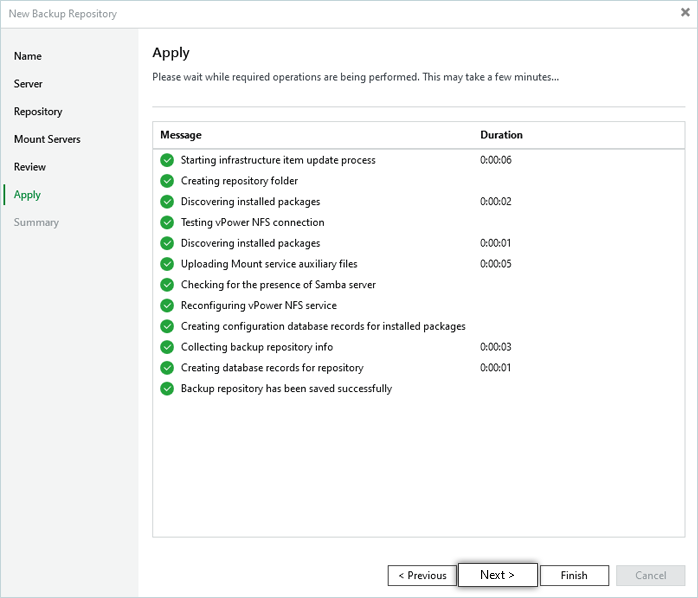The image size is (698, 598).
Task: Click check icon for Collecting backup repository info
Action: point(167,347)
